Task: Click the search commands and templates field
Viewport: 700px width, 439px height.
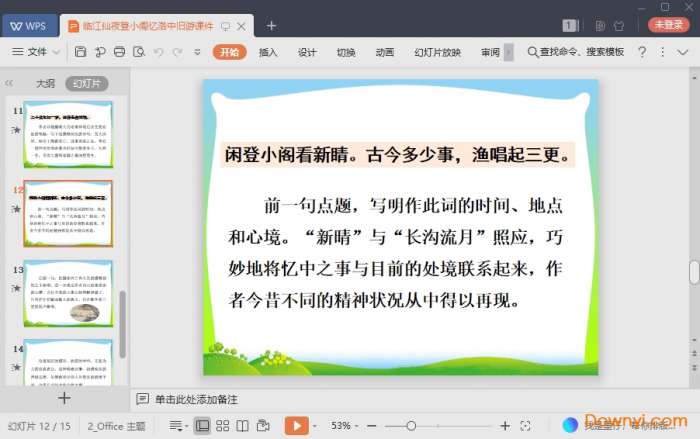Action: pyautogui.click(x=576, y=52)
